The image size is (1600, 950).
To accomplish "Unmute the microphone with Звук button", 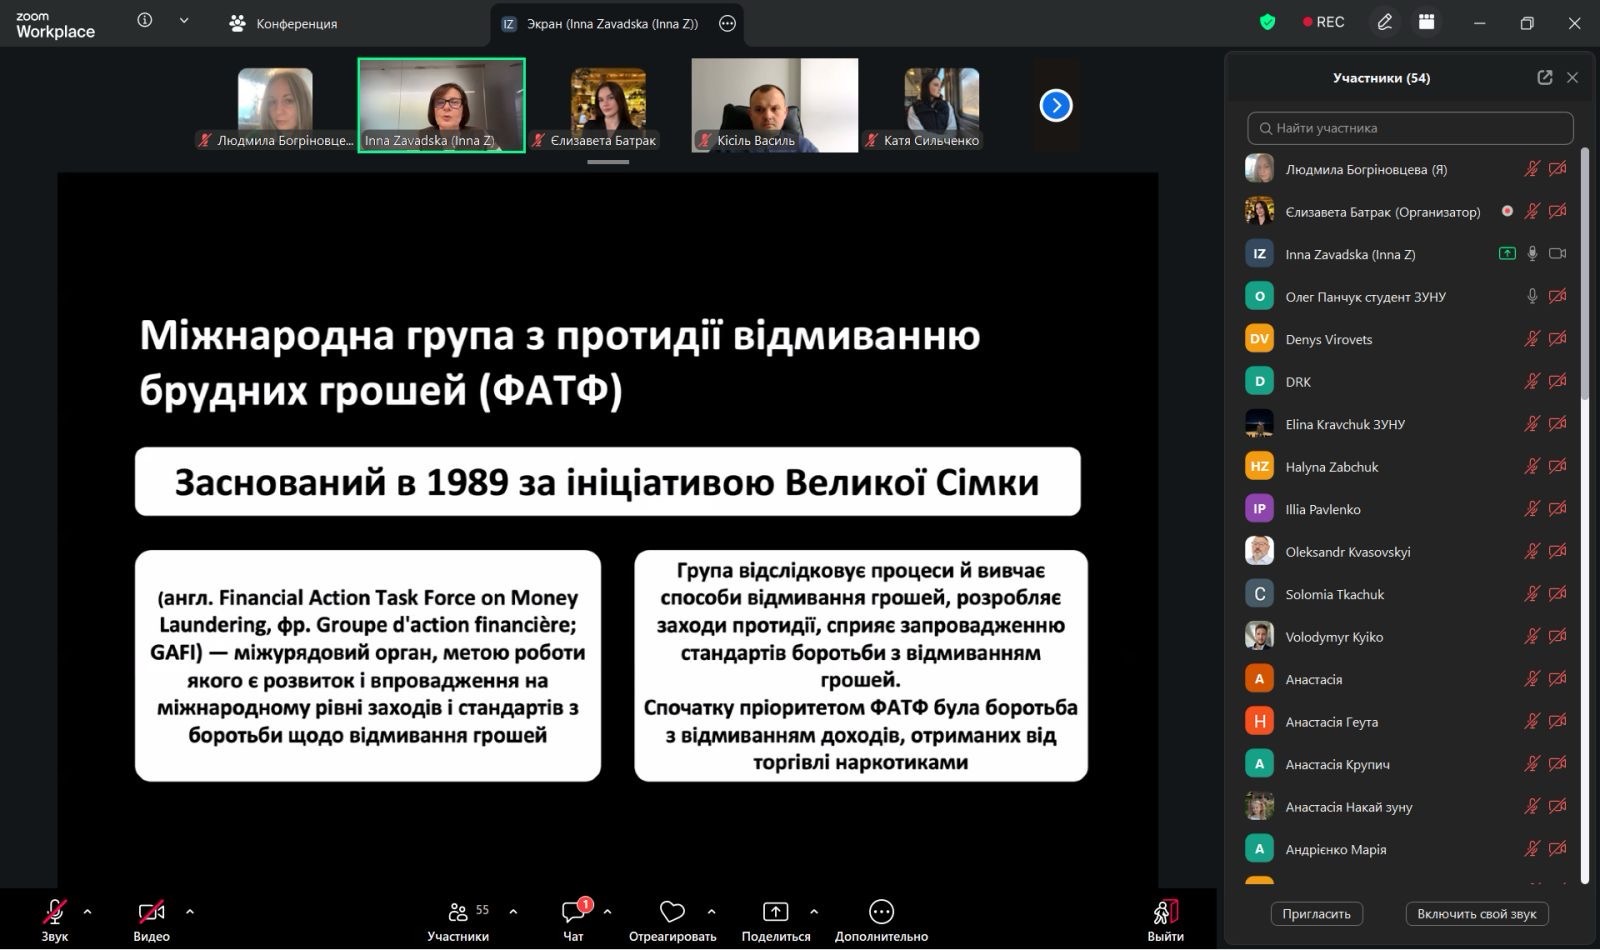I will pos(54,912).
